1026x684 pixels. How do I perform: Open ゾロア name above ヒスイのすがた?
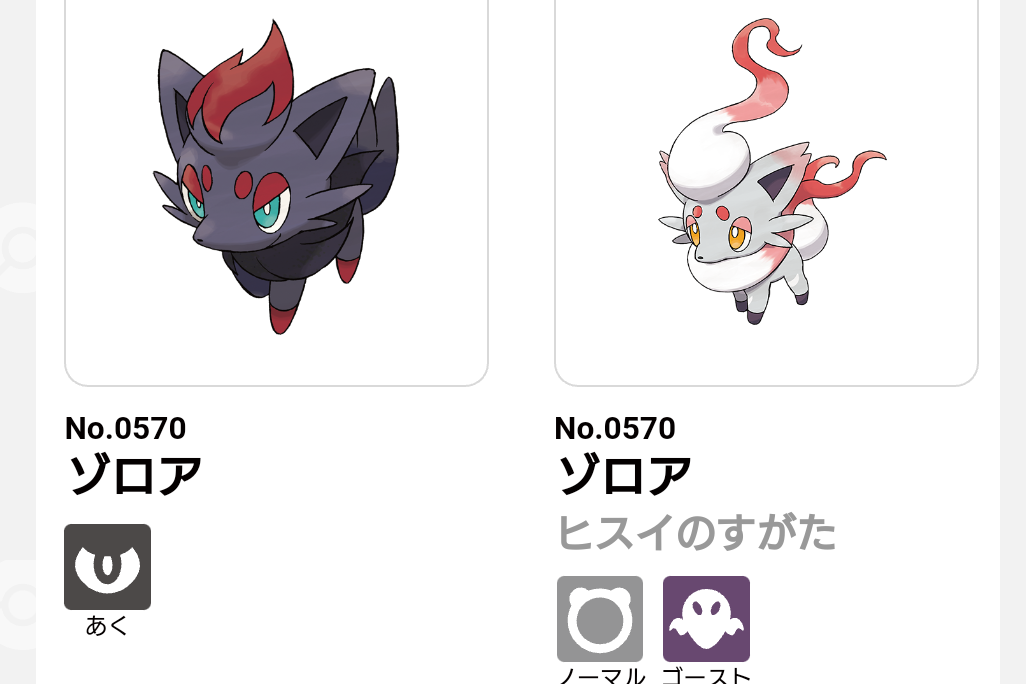(x=624, y=475)
